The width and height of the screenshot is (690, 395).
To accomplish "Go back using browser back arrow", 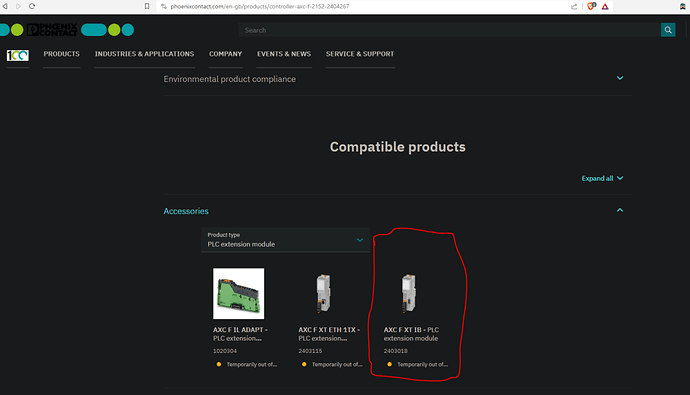I will [5, 6].
